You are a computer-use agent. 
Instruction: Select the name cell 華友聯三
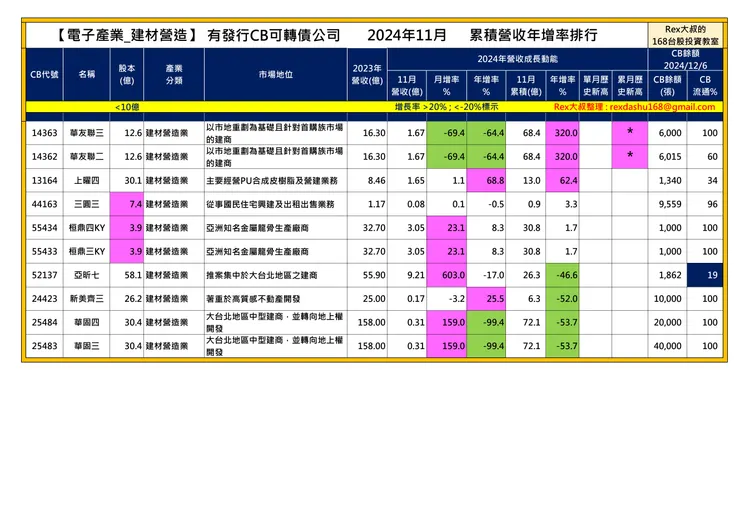tap(86, 133)
